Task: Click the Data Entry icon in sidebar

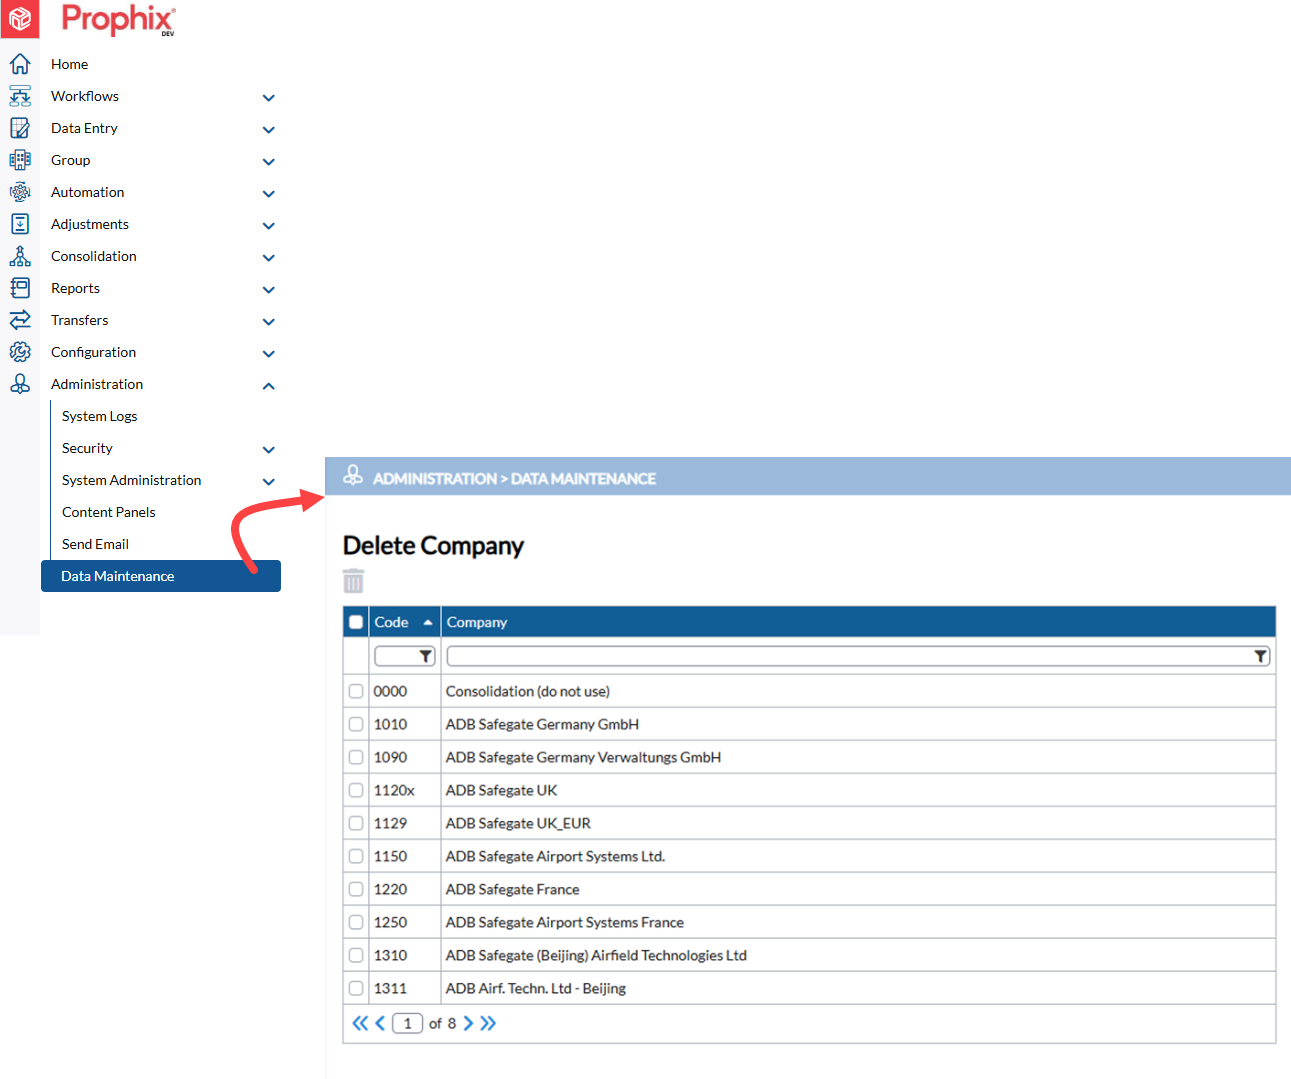Action: 20,128
